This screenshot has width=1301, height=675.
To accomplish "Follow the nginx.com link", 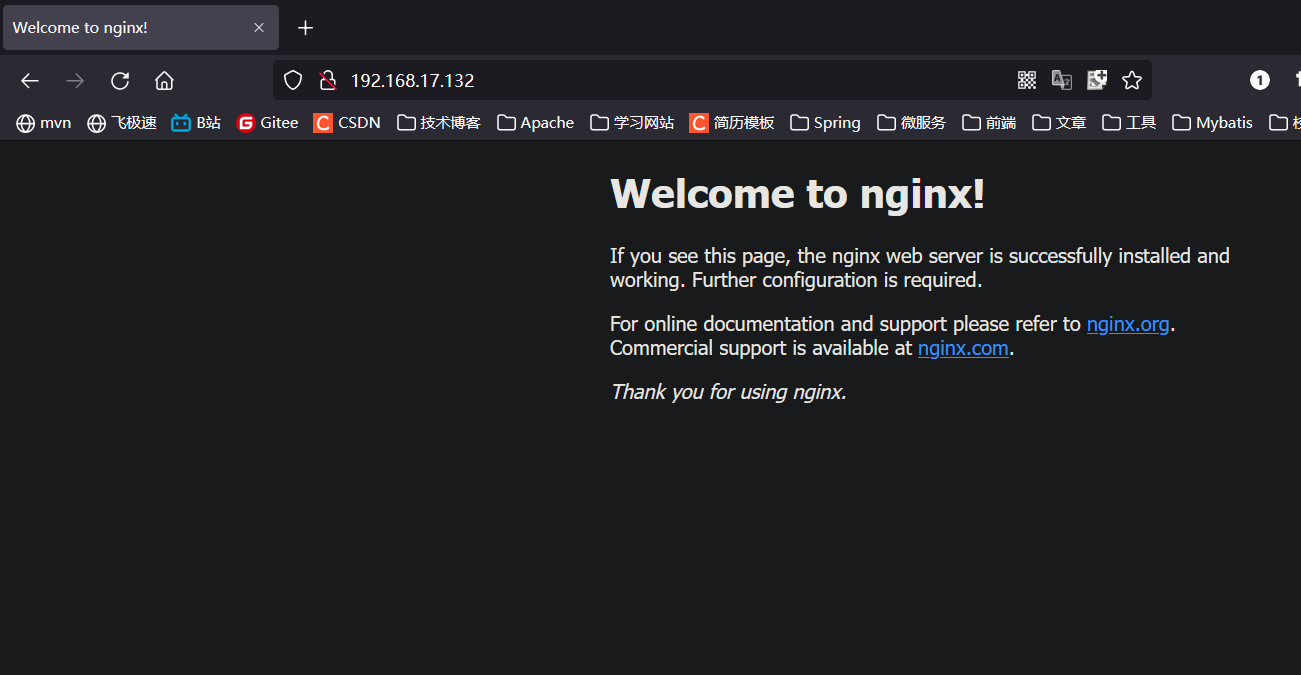I will click(963, 348).
